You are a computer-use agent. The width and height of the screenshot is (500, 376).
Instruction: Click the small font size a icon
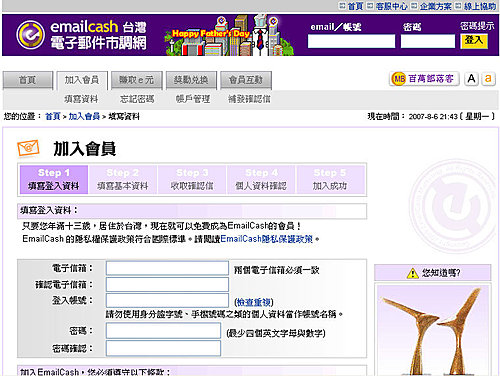point(488,79)
